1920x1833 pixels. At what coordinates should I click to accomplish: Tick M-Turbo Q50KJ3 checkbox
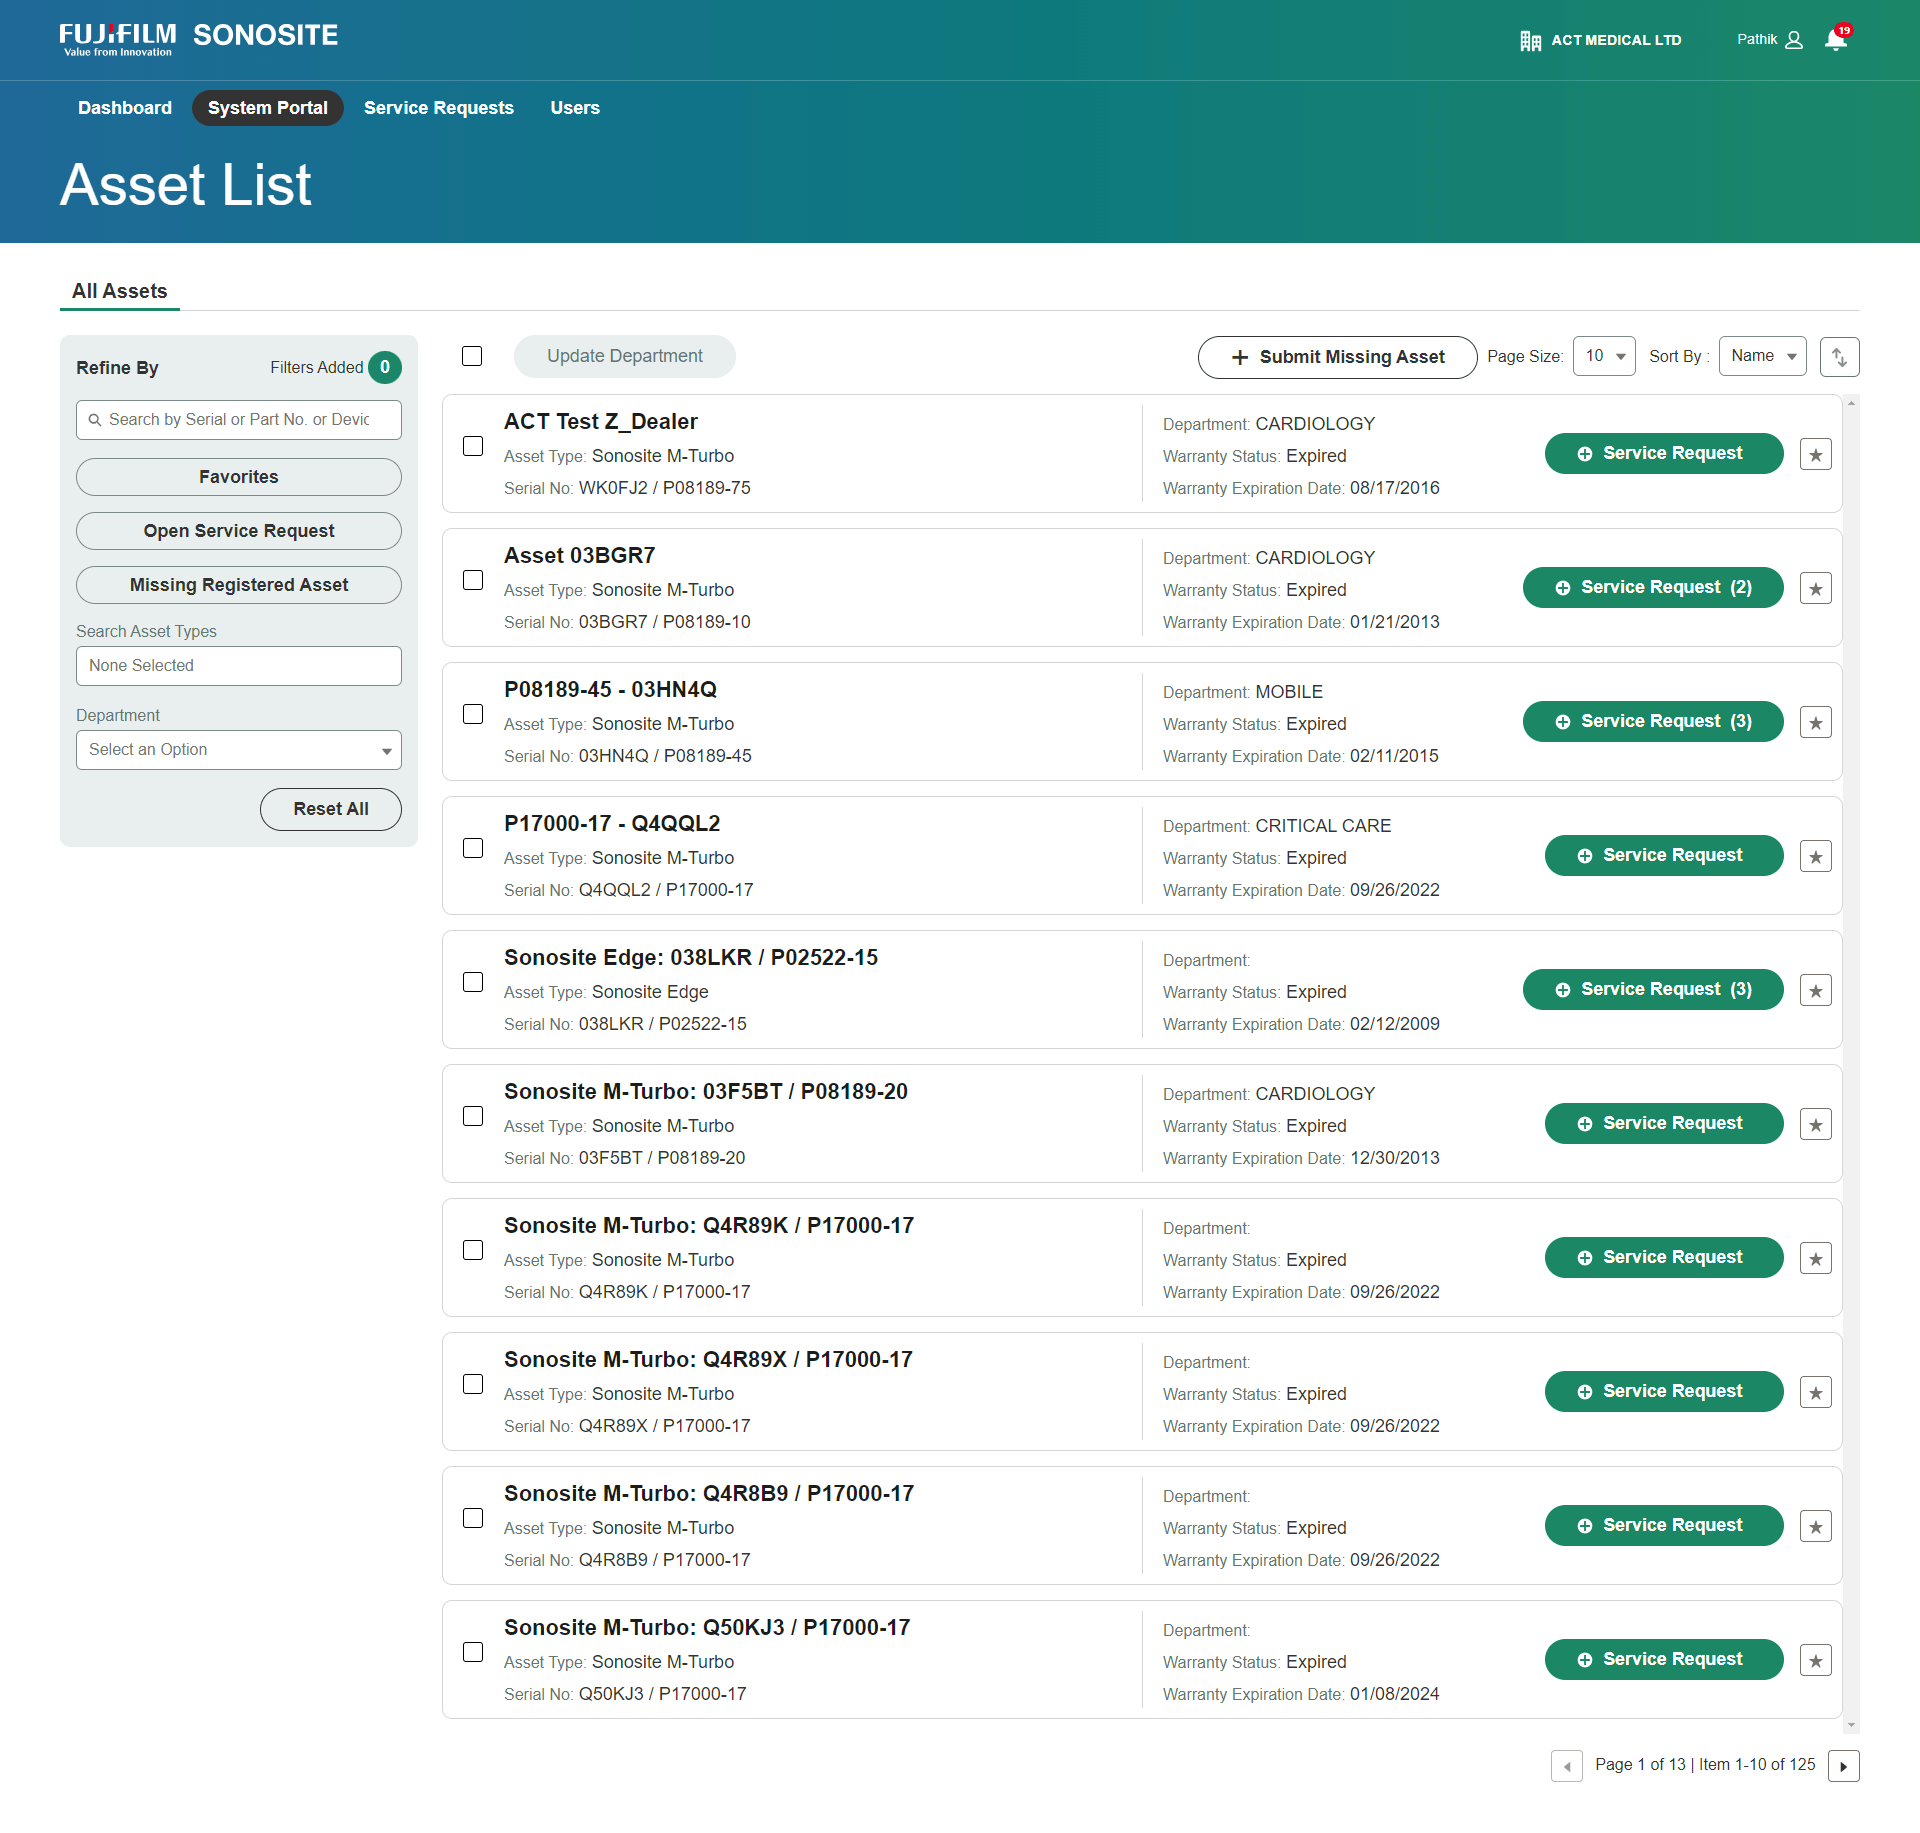click(x=473, y=1652)
